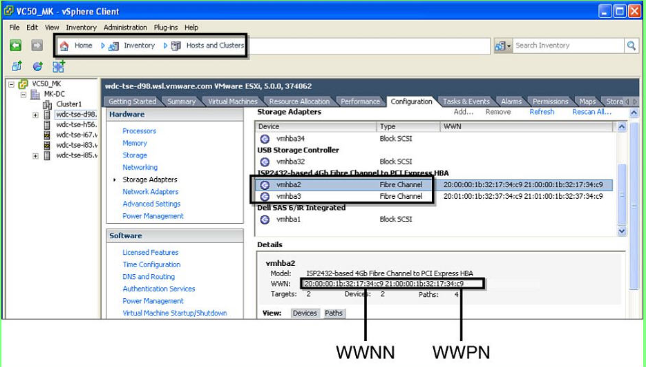
Task: Switch to the Getting Started tab
Action: click(132, 102)
